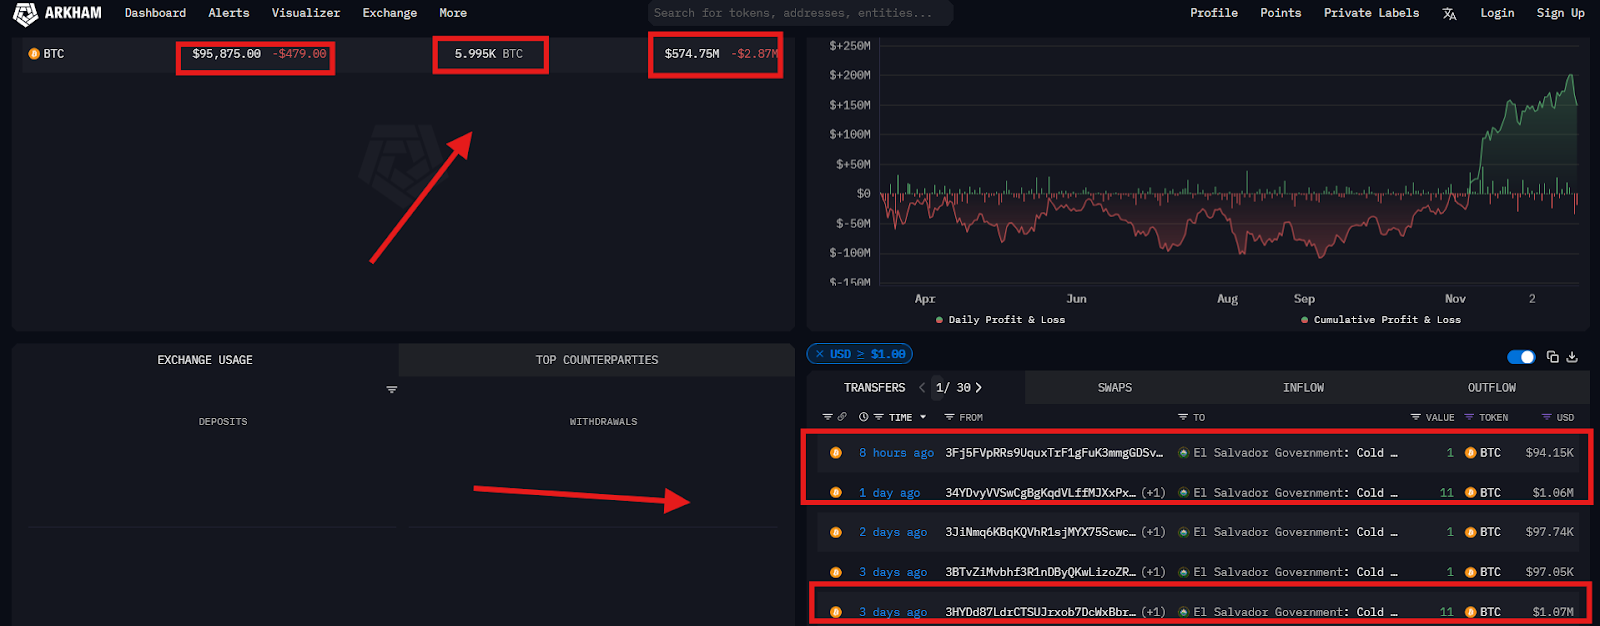Switch to the Swaps tab

click(1115, 388)
